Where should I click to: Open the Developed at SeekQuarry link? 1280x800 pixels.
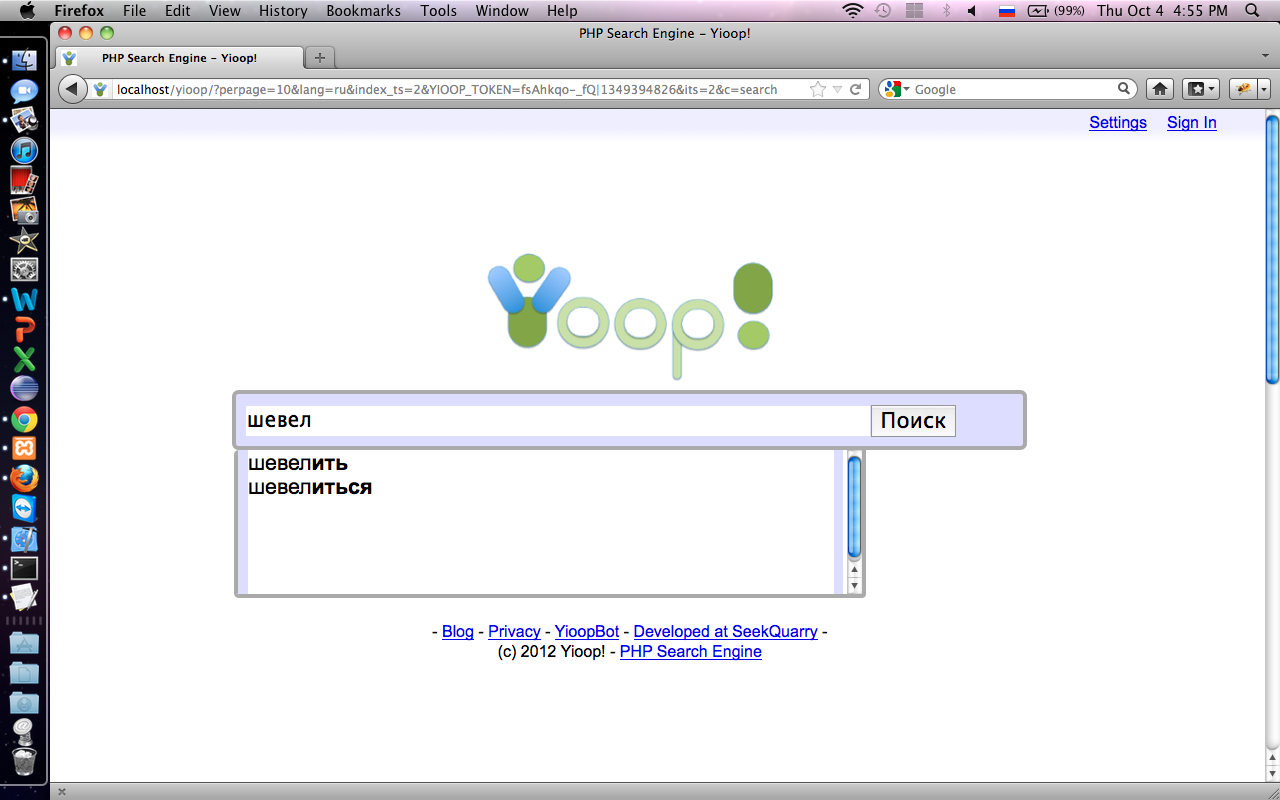tap(726, 632)
